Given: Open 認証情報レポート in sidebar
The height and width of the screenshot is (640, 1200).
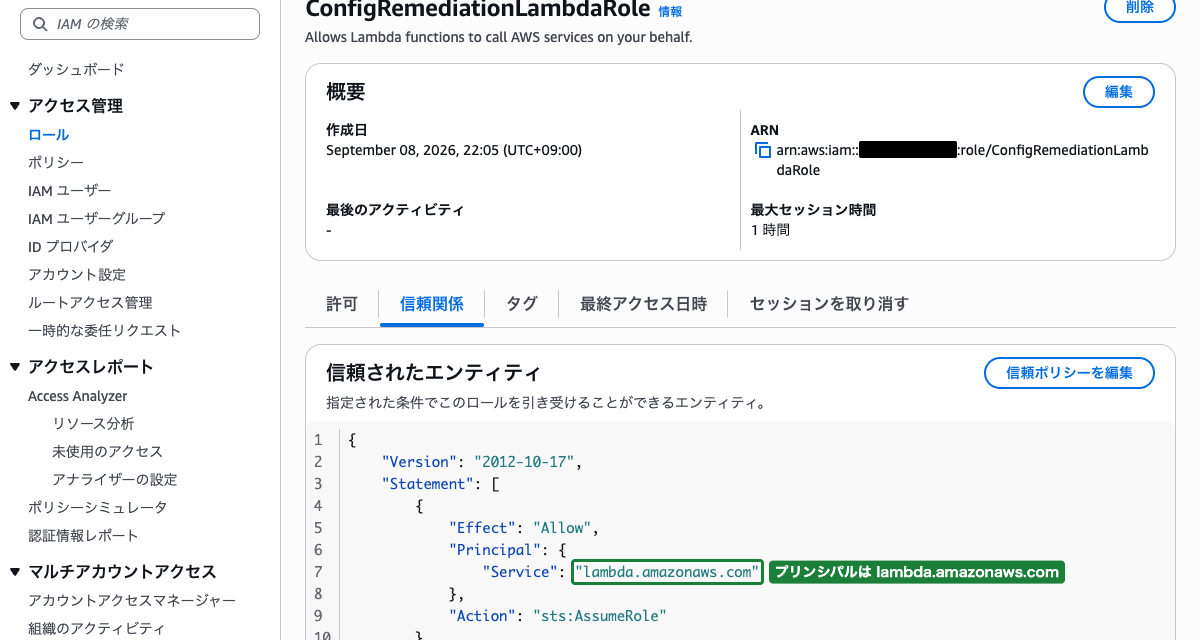Looking at the screenshot, I should coord(84,536).
